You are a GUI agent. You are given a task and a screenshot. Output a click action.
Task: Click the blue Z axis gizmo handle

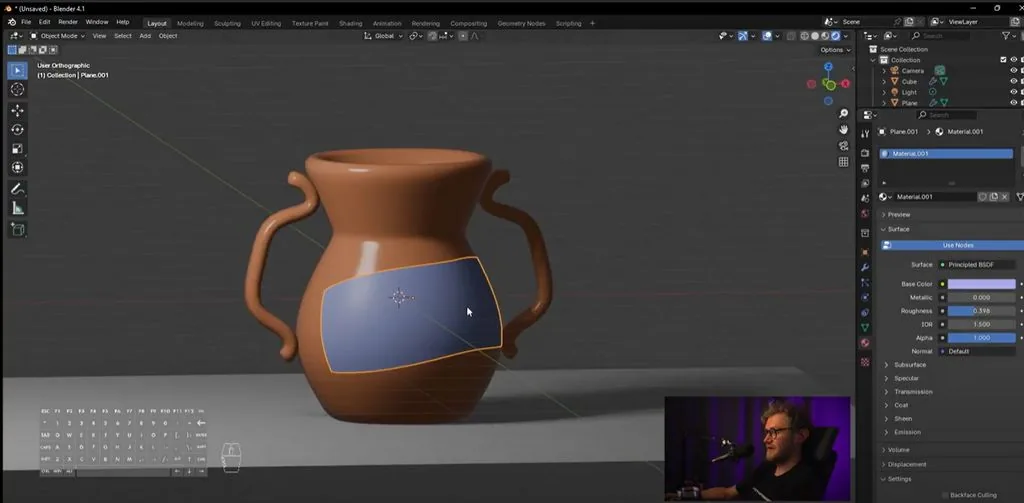(828, 67)
